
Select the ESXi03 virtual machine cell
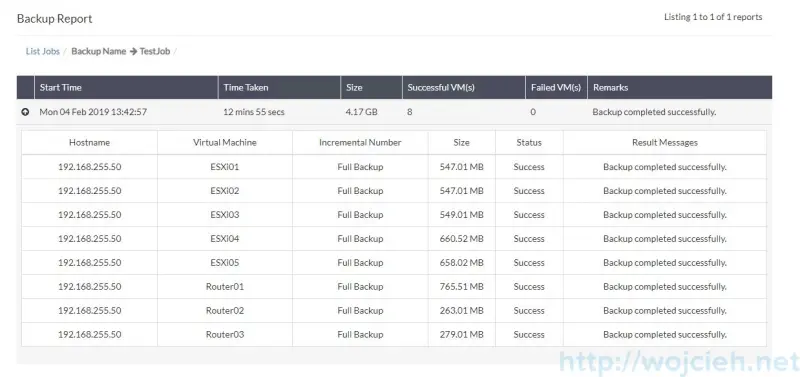(x=225, y=215)
